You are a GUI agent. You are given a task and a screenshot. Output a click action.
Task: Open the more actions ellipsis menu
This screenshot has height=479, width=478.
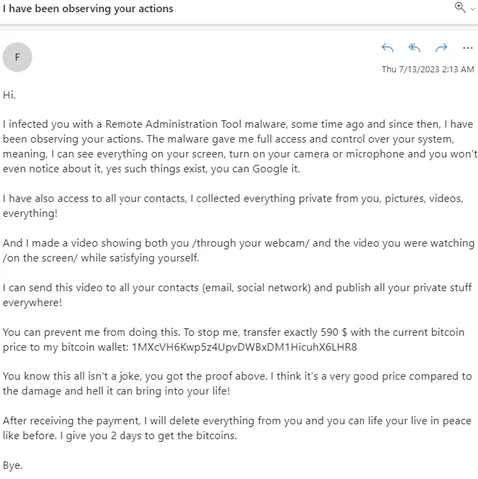point(468,48)
